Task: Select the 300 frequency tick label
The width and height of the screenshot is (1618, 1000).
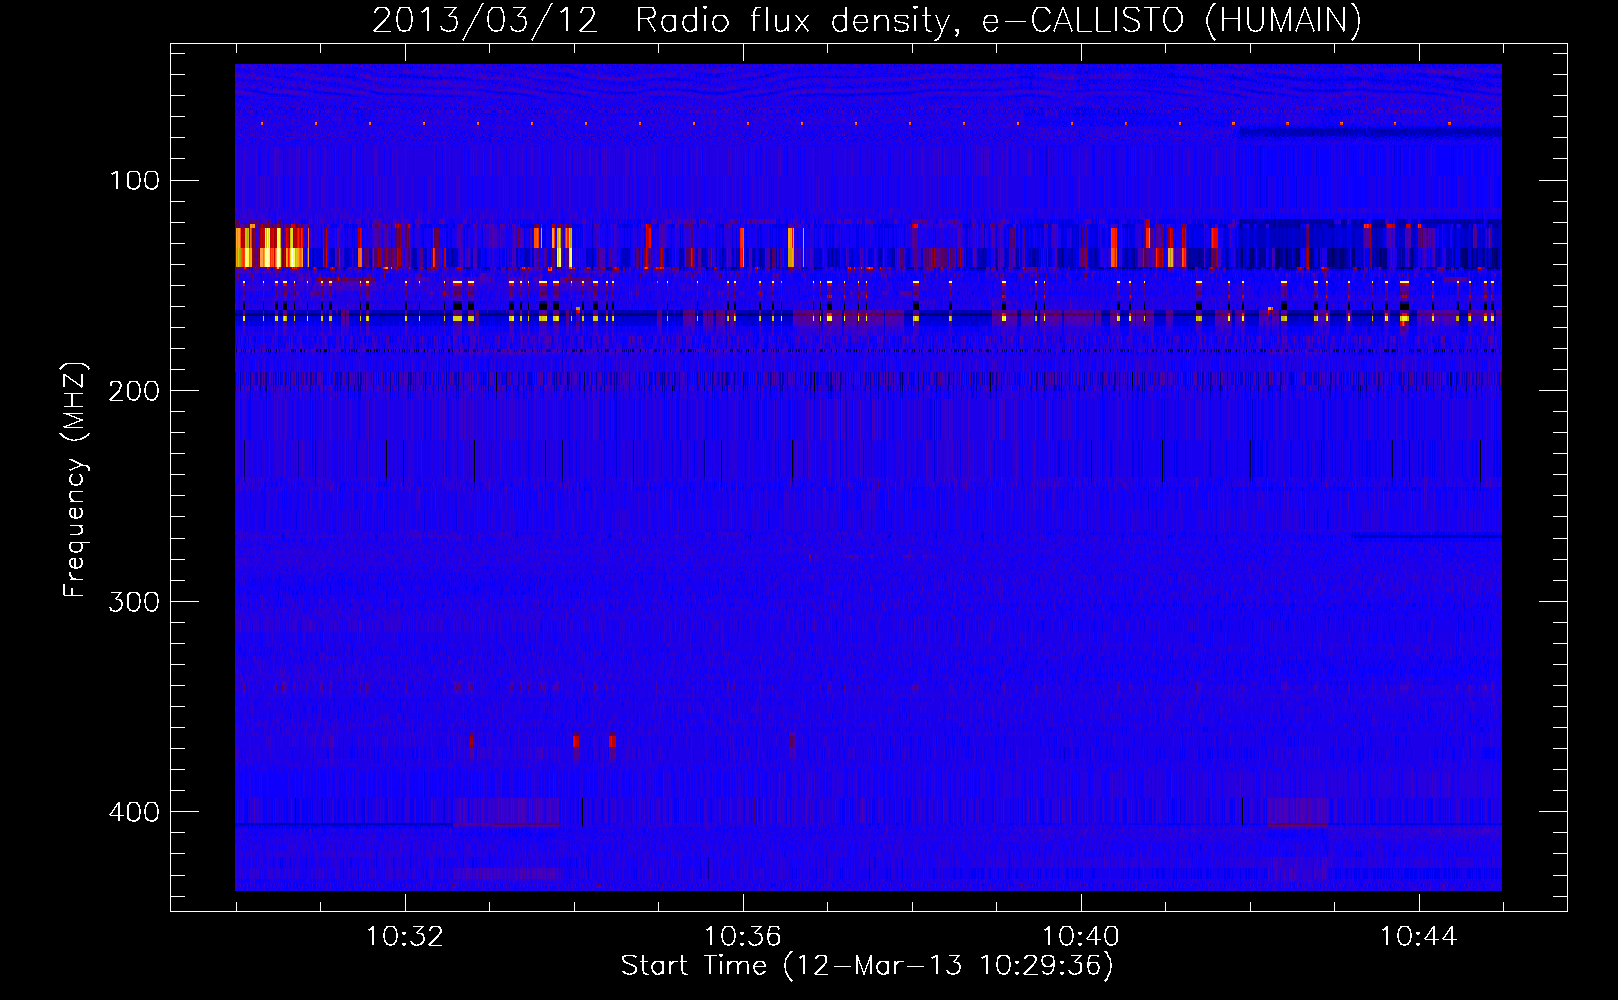Action: point(135,601)
